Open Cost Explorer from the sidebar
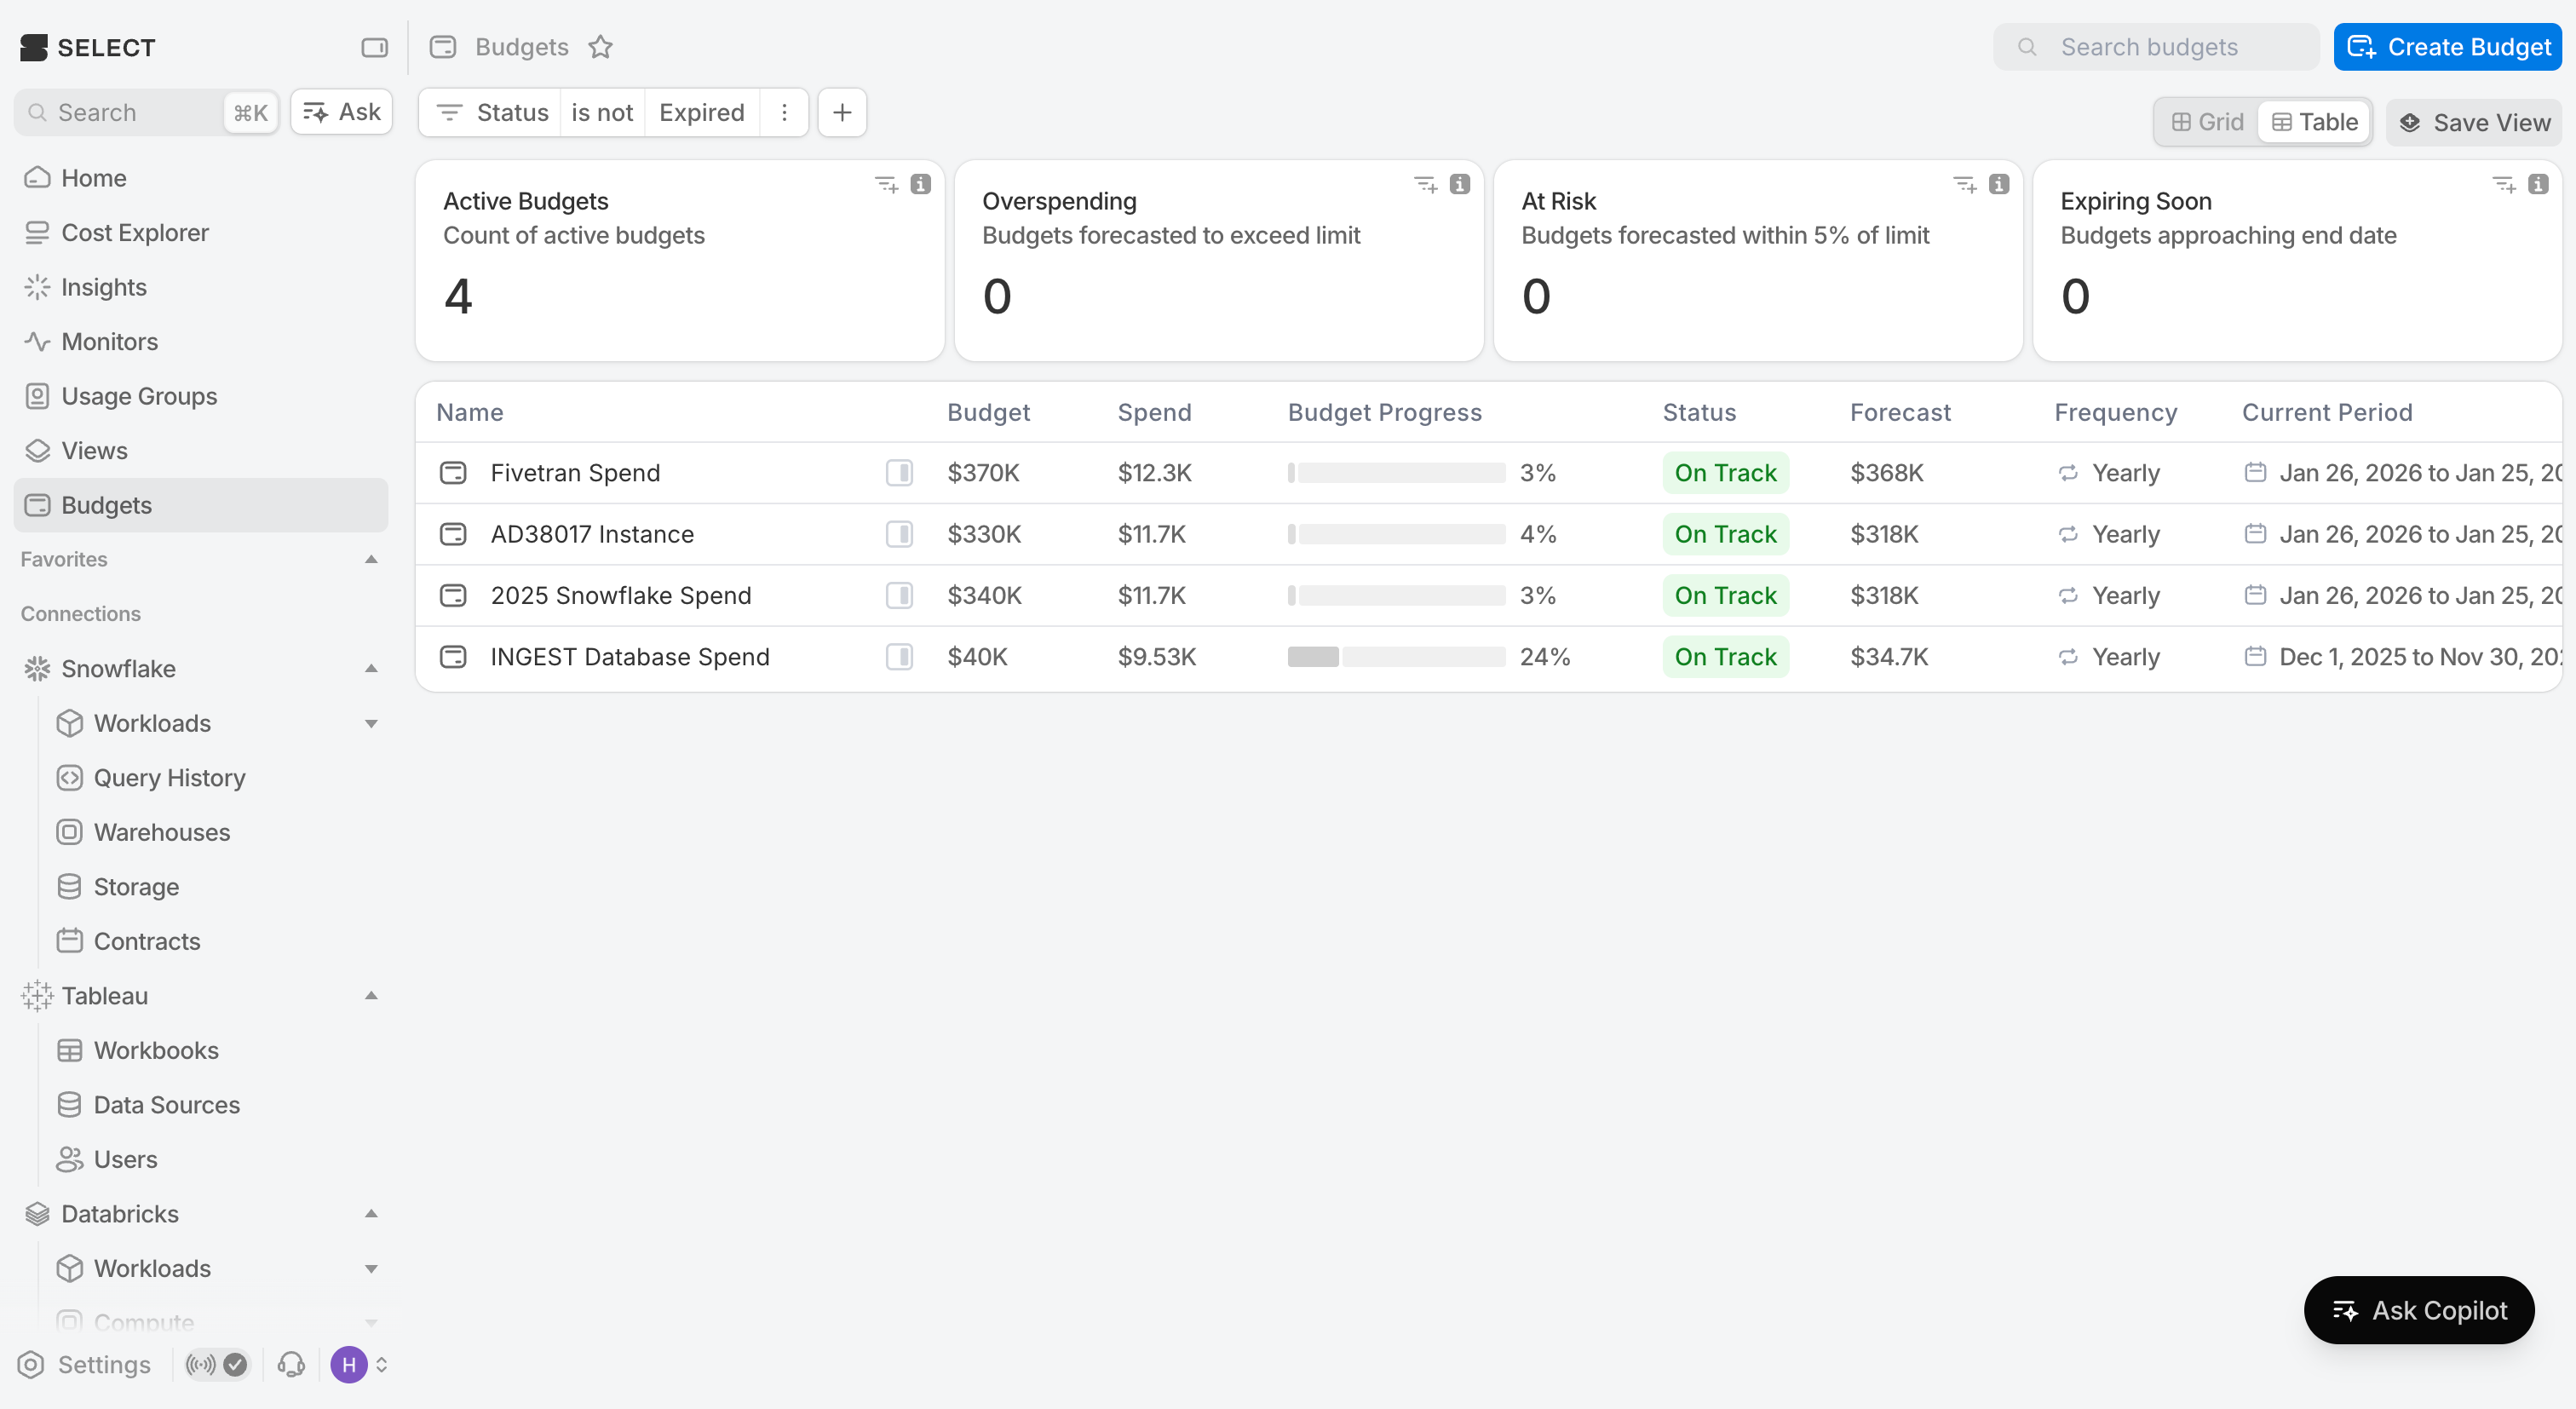The image size is (2576, 1409). [135, 232]
